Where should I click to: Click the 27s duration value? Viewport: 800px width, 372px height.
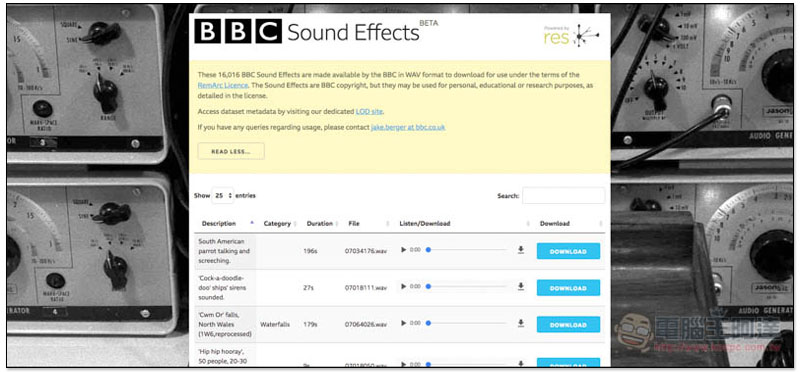point(308,288)
